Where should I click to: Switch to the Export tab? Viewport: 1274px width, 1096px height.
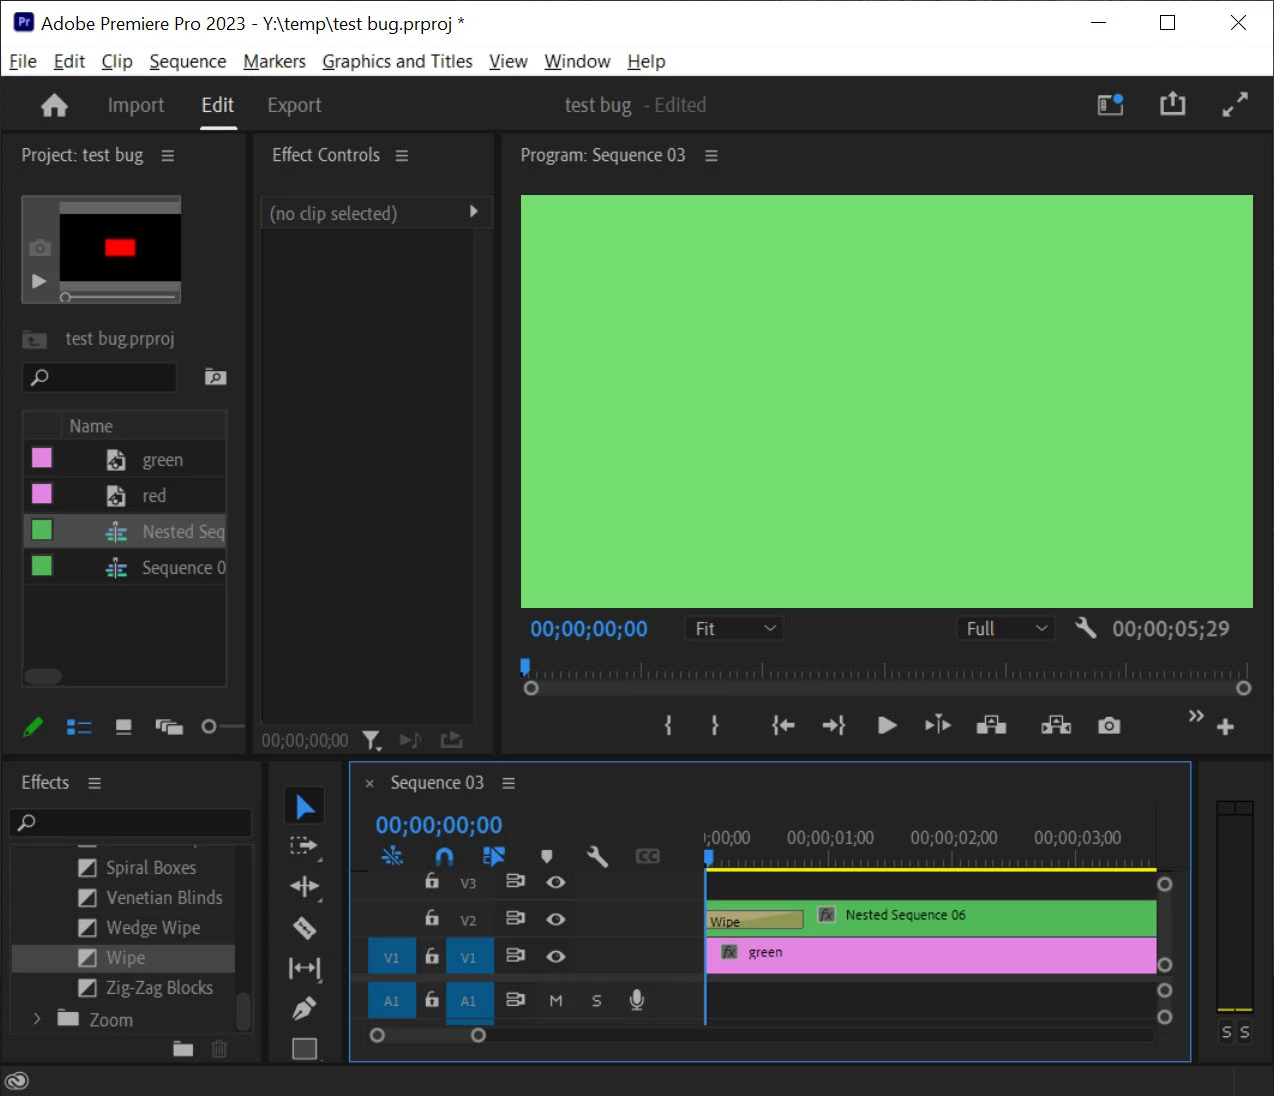294,105
